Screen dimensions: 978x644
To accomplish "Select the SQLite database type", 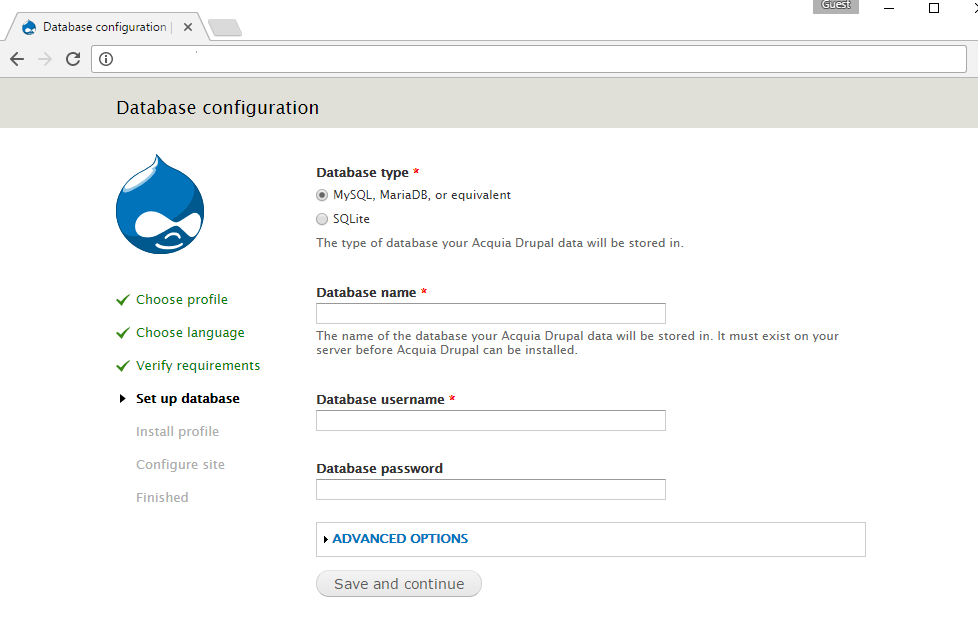I will 322,219.
